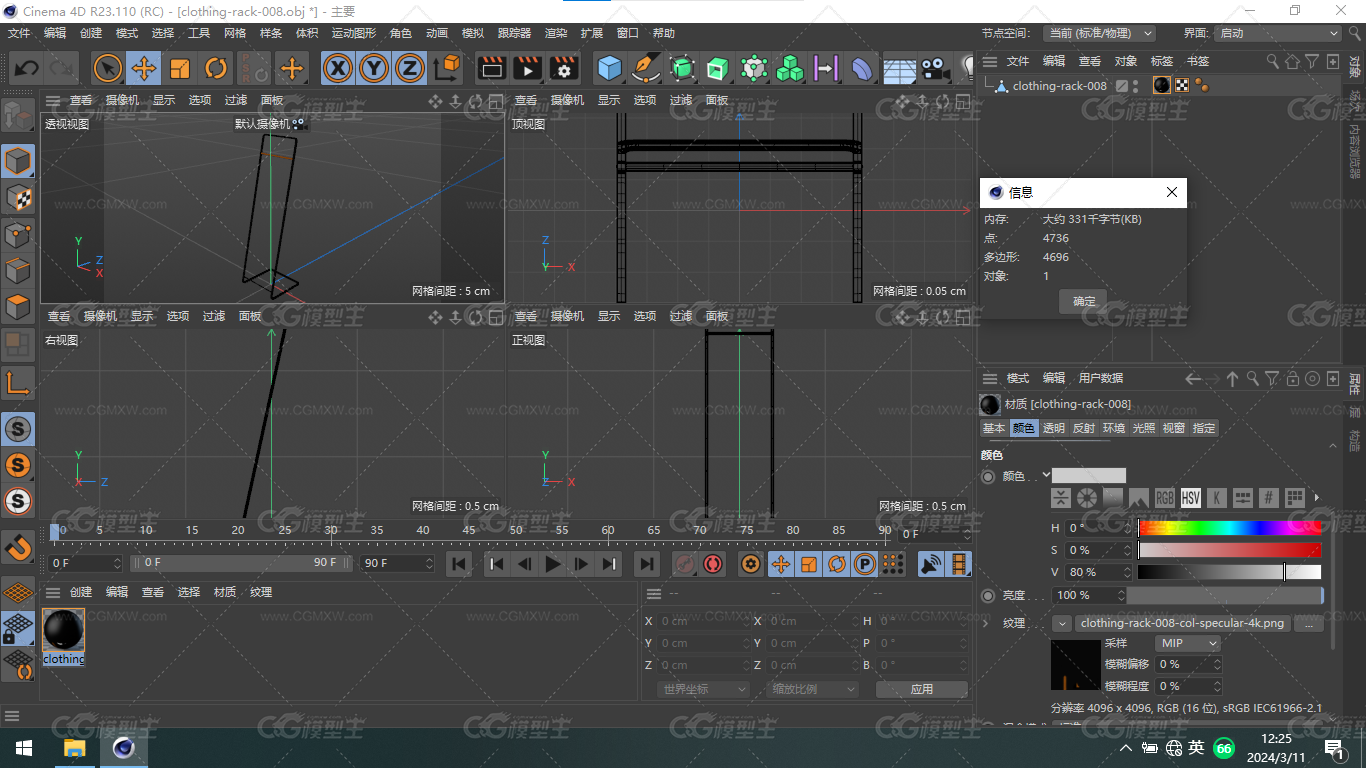Select the Live Selection arrow tool
Screen dimensions: 1366x768
[107, 68]
